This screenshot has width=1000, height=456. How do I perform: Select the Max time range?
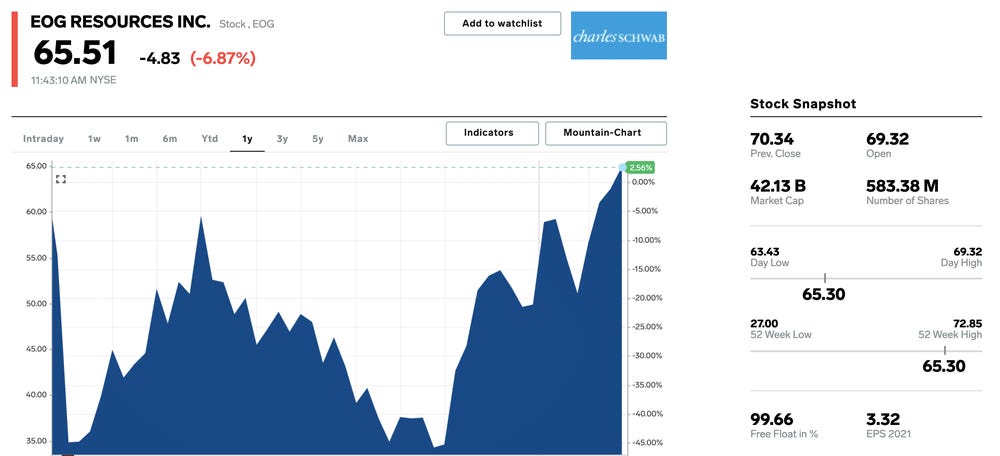(358, 138)
